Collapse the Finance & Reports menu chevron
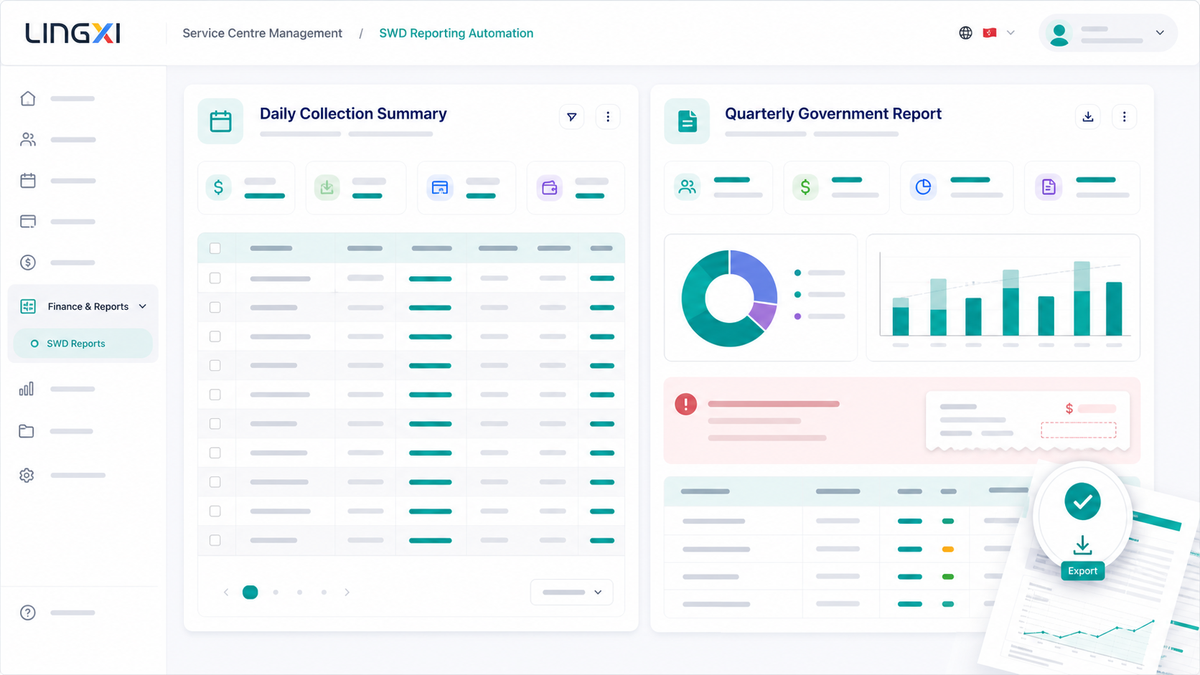 (142, 307)
